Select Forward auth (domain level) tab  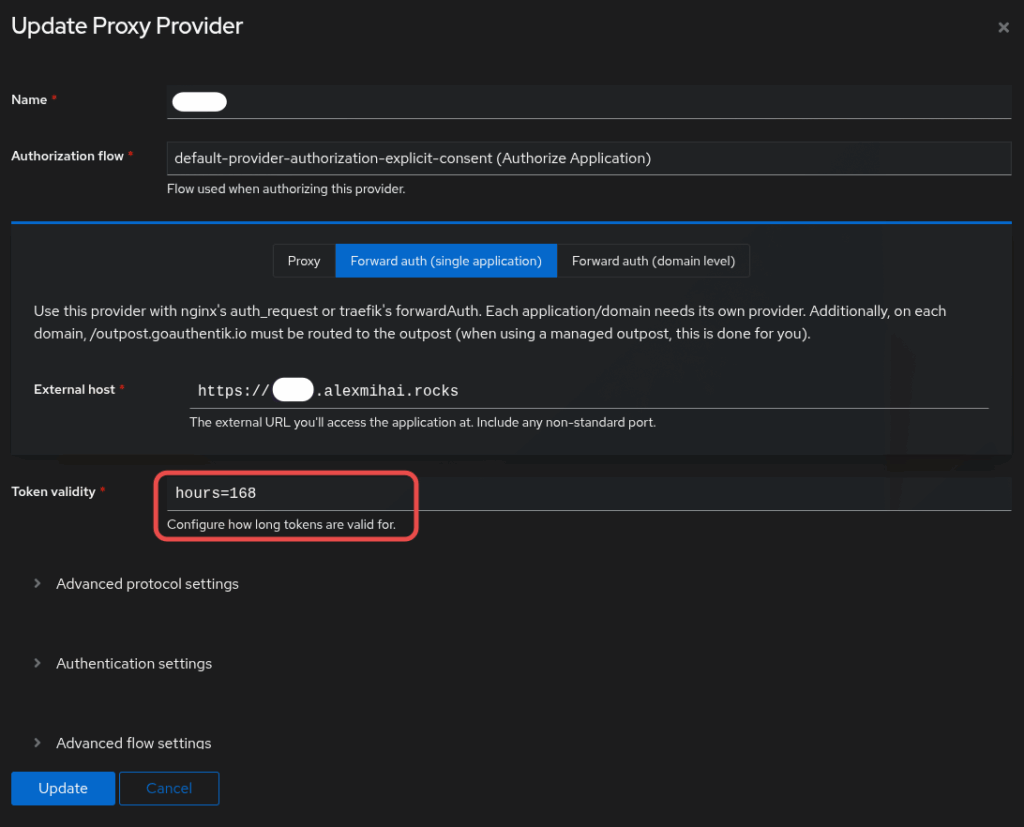point(653,261)
